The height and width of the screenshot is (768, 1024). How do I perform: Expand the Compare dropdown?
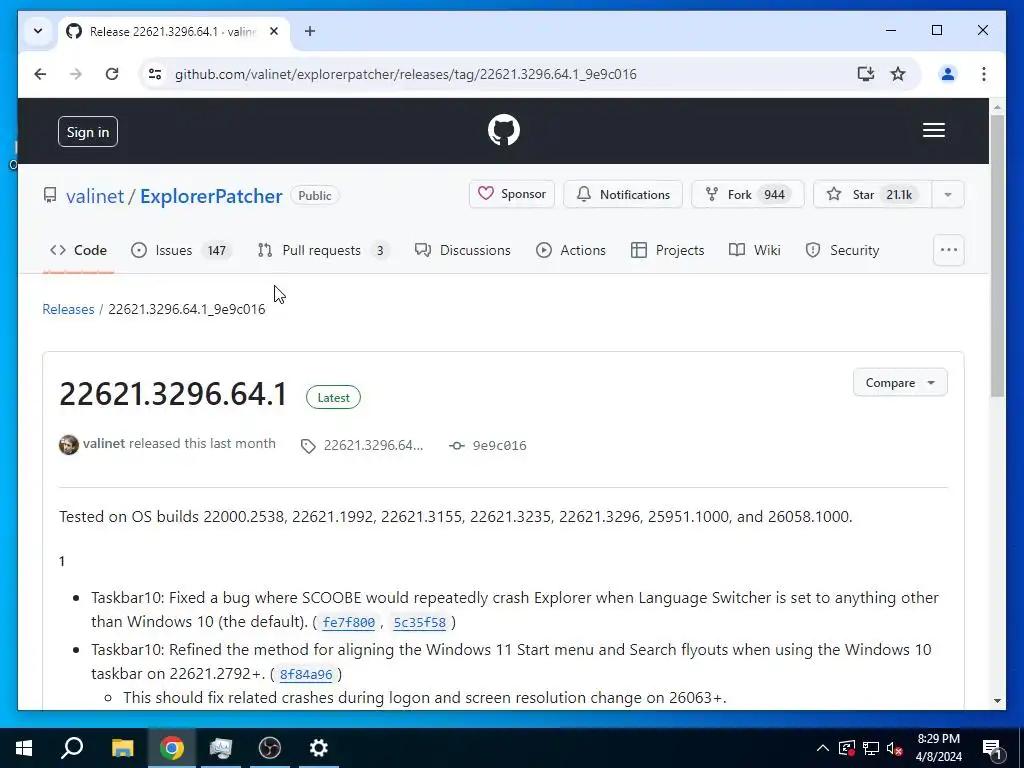click(x=900, y=383)
